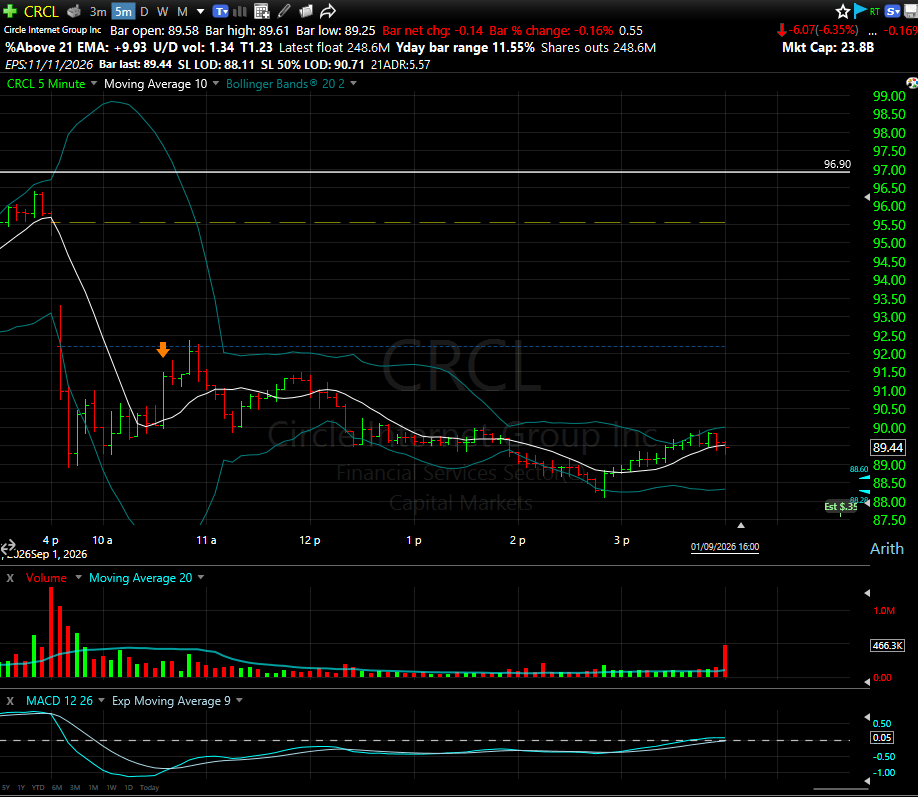
Task: Click the green plus add-symbol icon
Action: coord(10,11)
